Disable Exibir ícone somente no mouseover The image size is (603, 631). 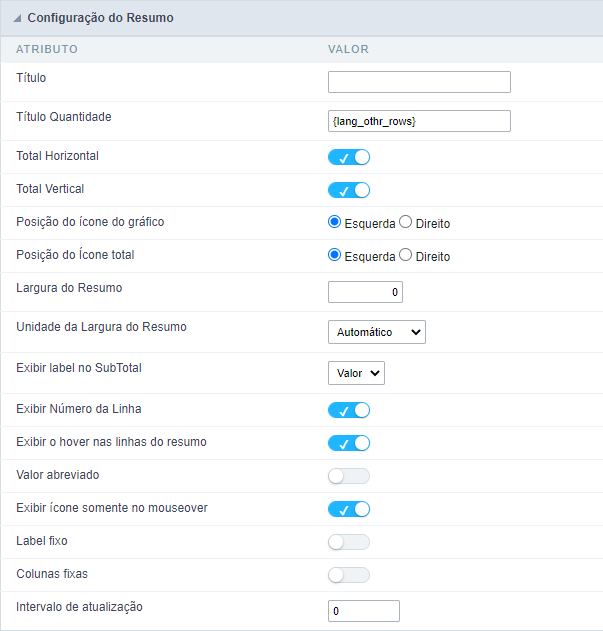pos(349,509)
